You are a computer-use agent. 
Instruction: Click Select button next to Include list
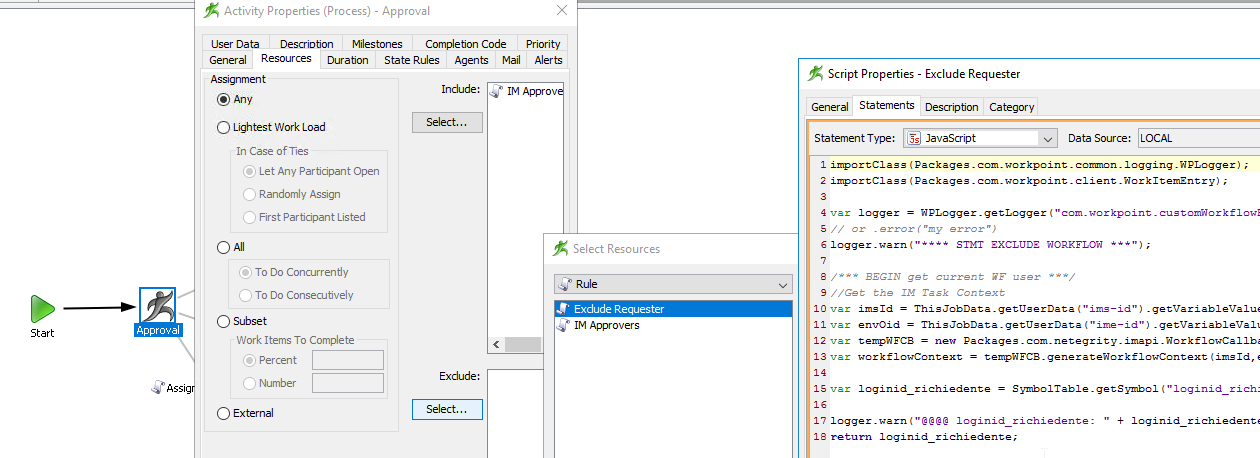447,122
